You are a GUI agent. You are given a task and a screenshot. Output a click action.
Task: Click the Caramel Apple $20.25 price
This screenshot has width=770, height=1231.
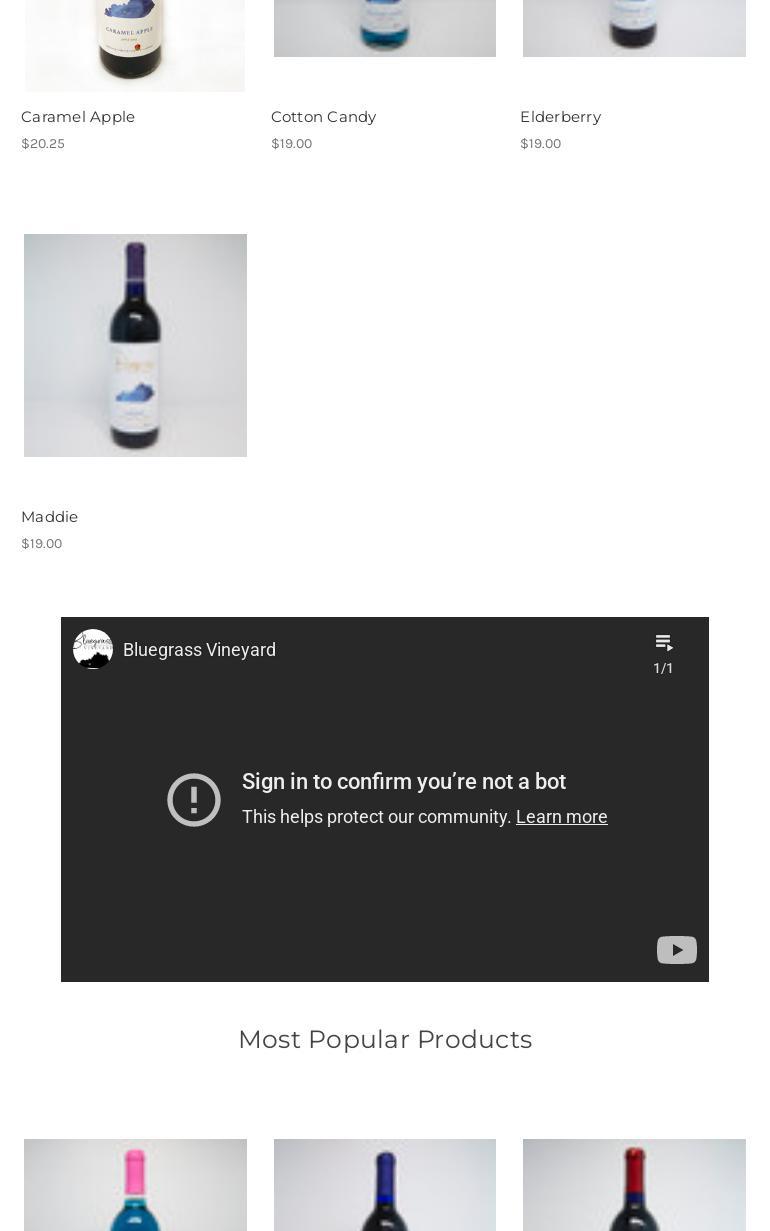pyautogui.click(x=43, y=144)
